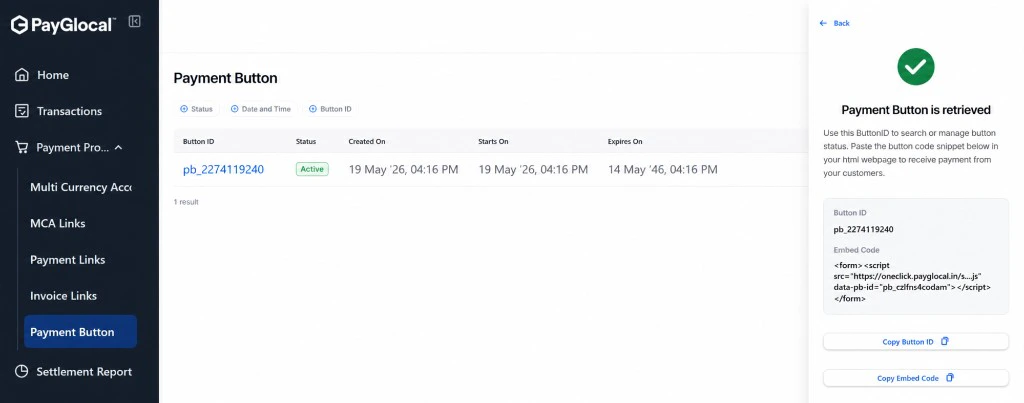The width and height of the screenshot is (1024, 403).
Task: Click the PayGlocal logo
Action: [63, 25]
